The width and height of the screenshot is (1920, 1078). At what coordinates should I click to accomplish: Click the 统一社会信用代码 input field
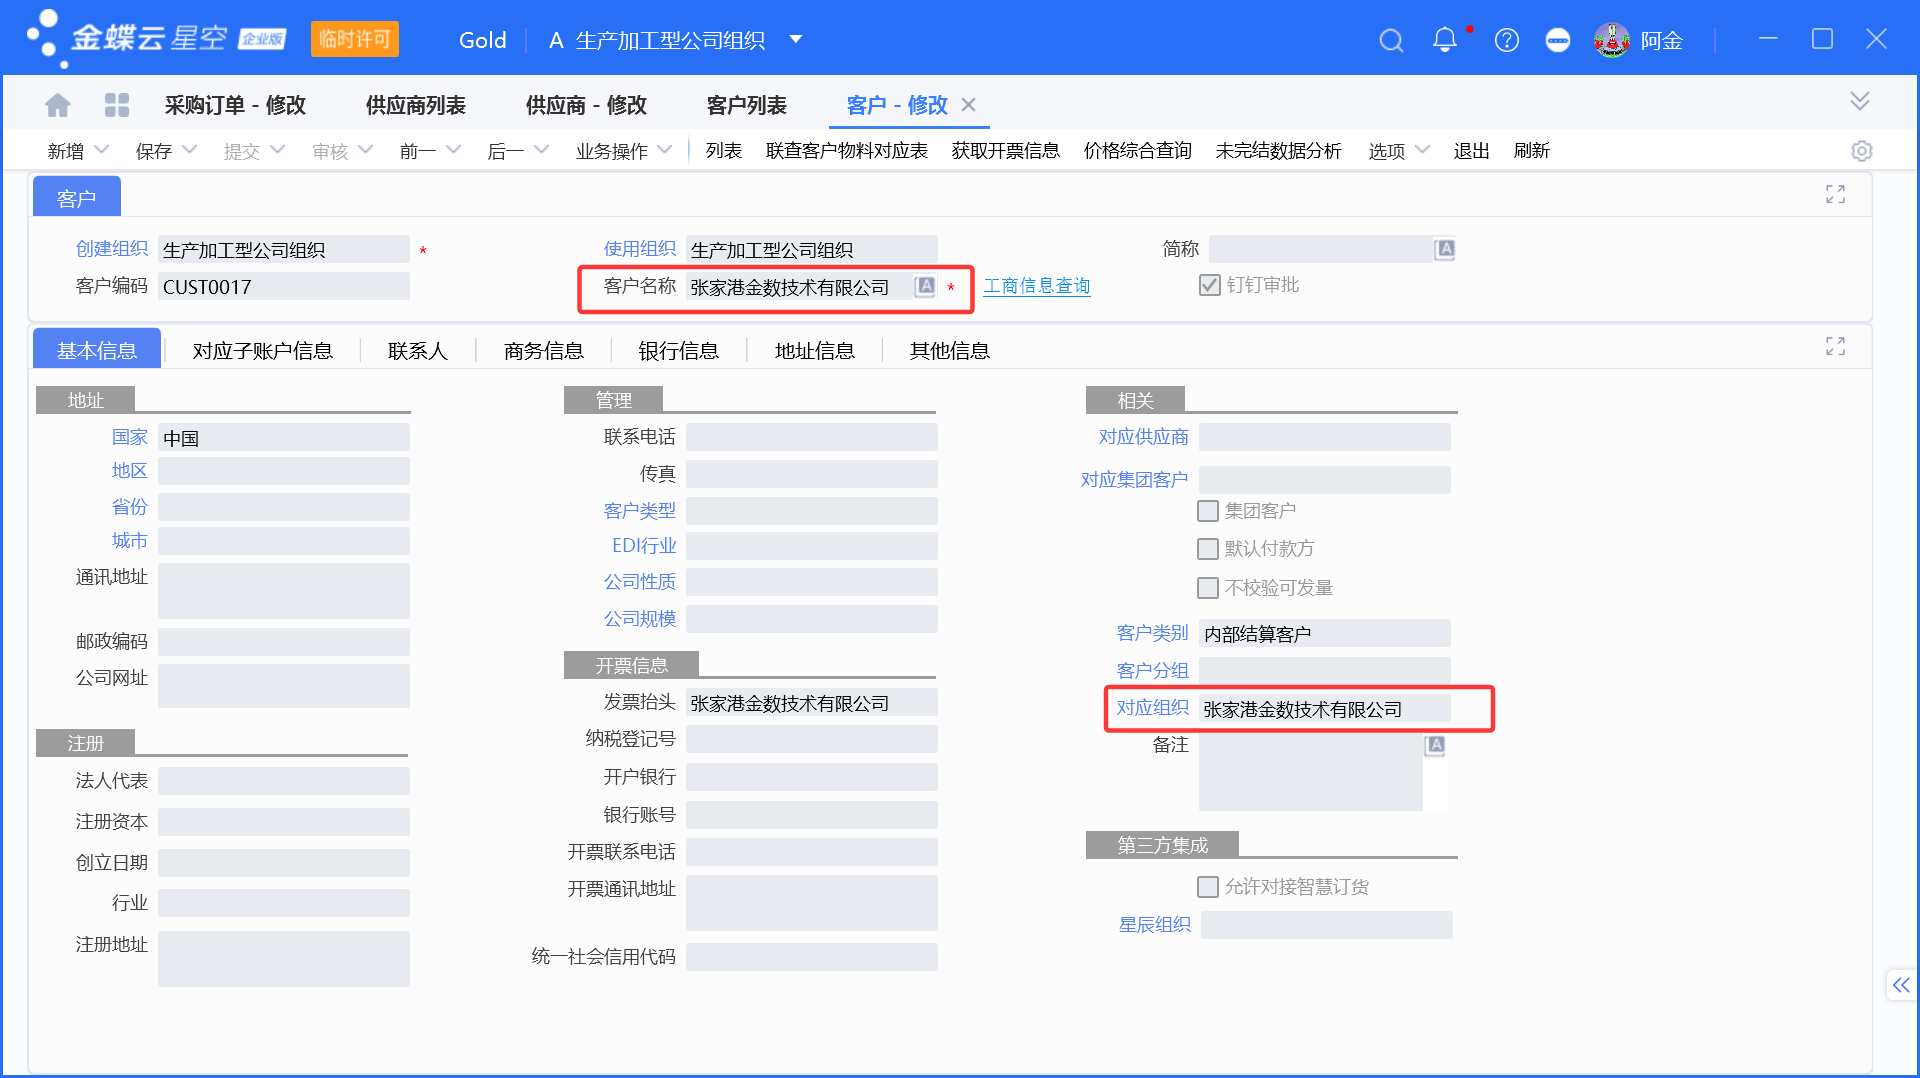pyautogui.click(x=812, y=957)
